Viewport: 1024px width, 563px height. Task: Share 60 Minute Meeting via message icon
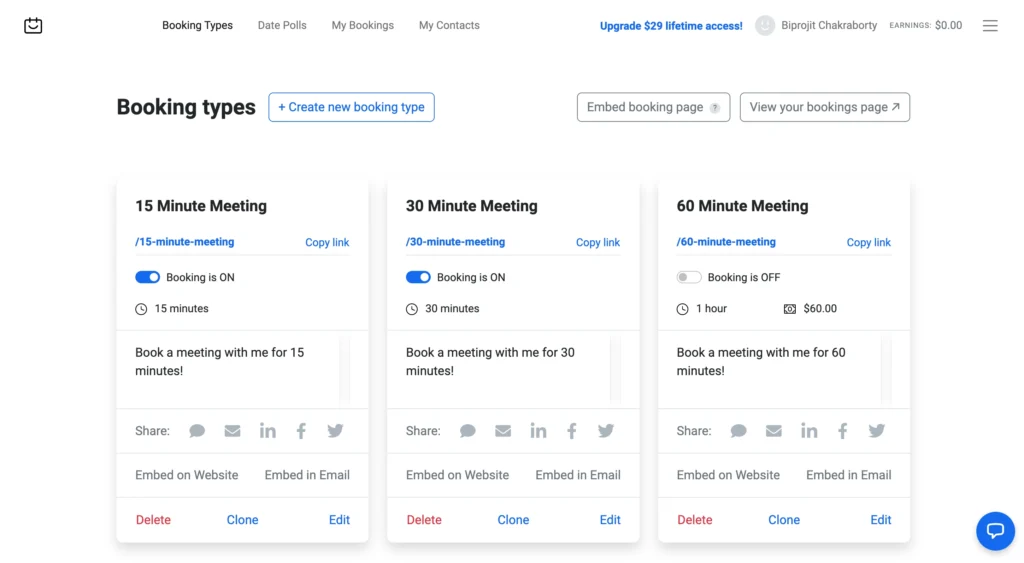point(739,431)
